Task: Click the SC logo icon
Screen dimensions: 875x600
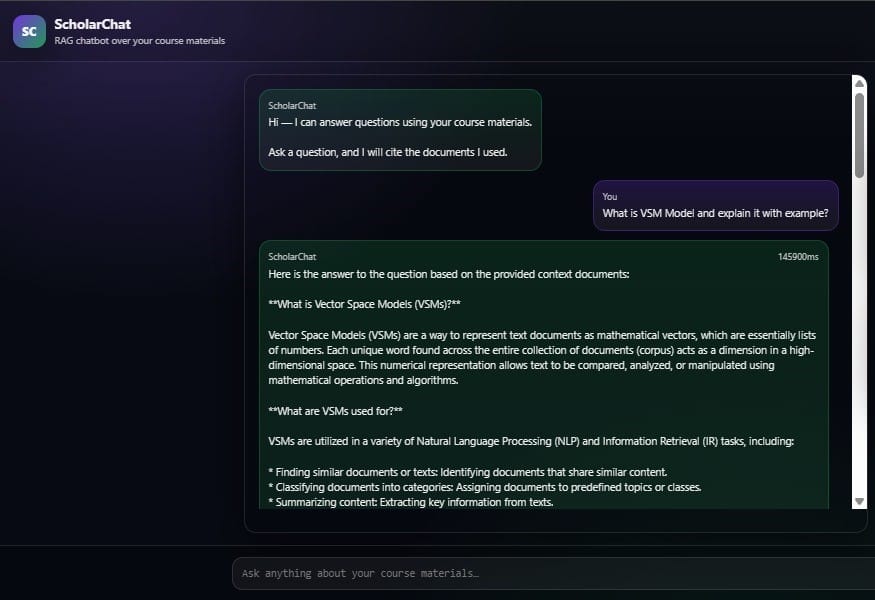Action: point(29,31)
